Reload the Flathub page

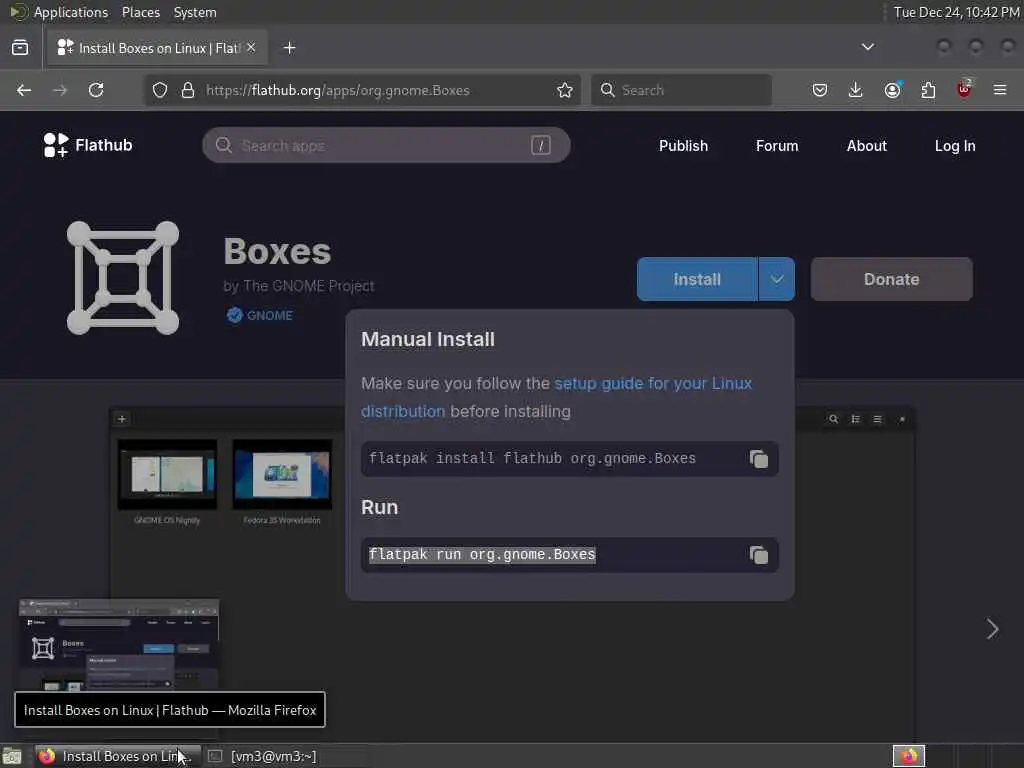(96, 90)
